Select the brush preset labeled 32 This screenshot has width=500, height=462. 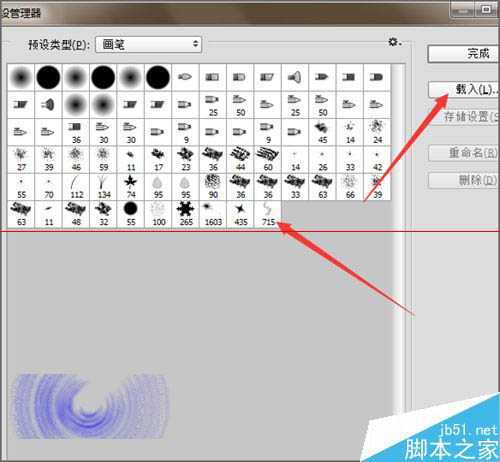pos(103,214)
